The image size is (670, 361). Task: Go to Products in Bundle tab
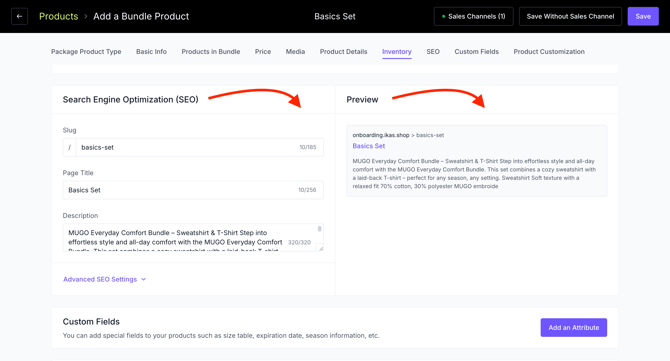pos(211,52)
